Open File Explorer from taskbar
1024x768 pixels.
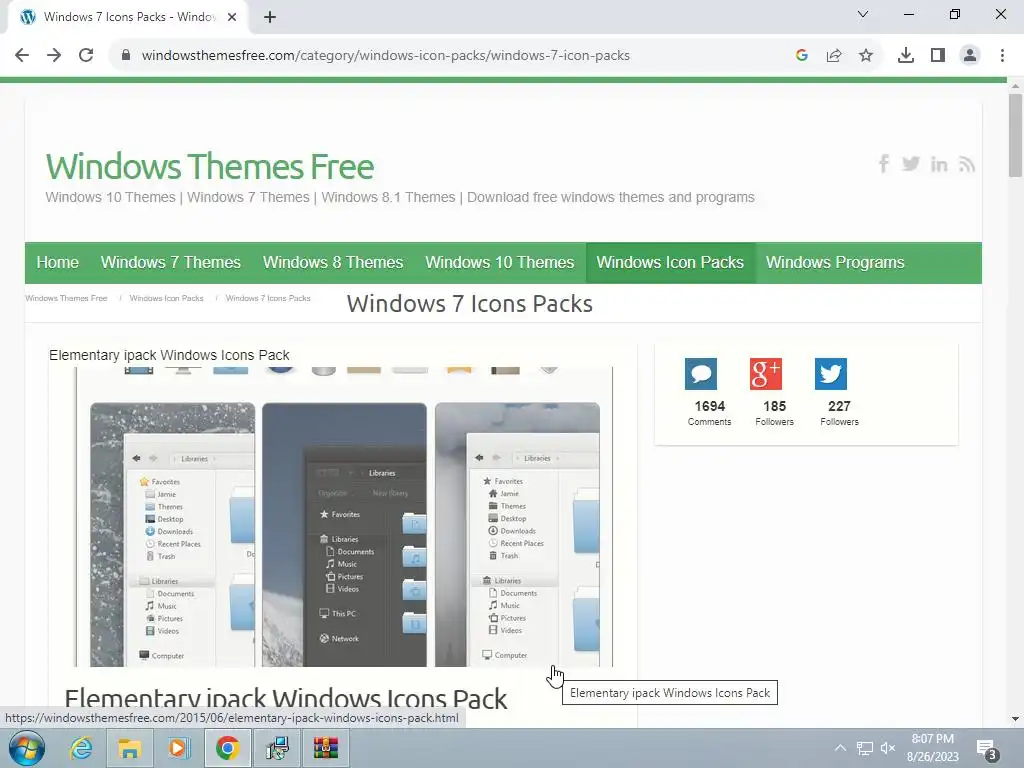[x=129, y=748]
